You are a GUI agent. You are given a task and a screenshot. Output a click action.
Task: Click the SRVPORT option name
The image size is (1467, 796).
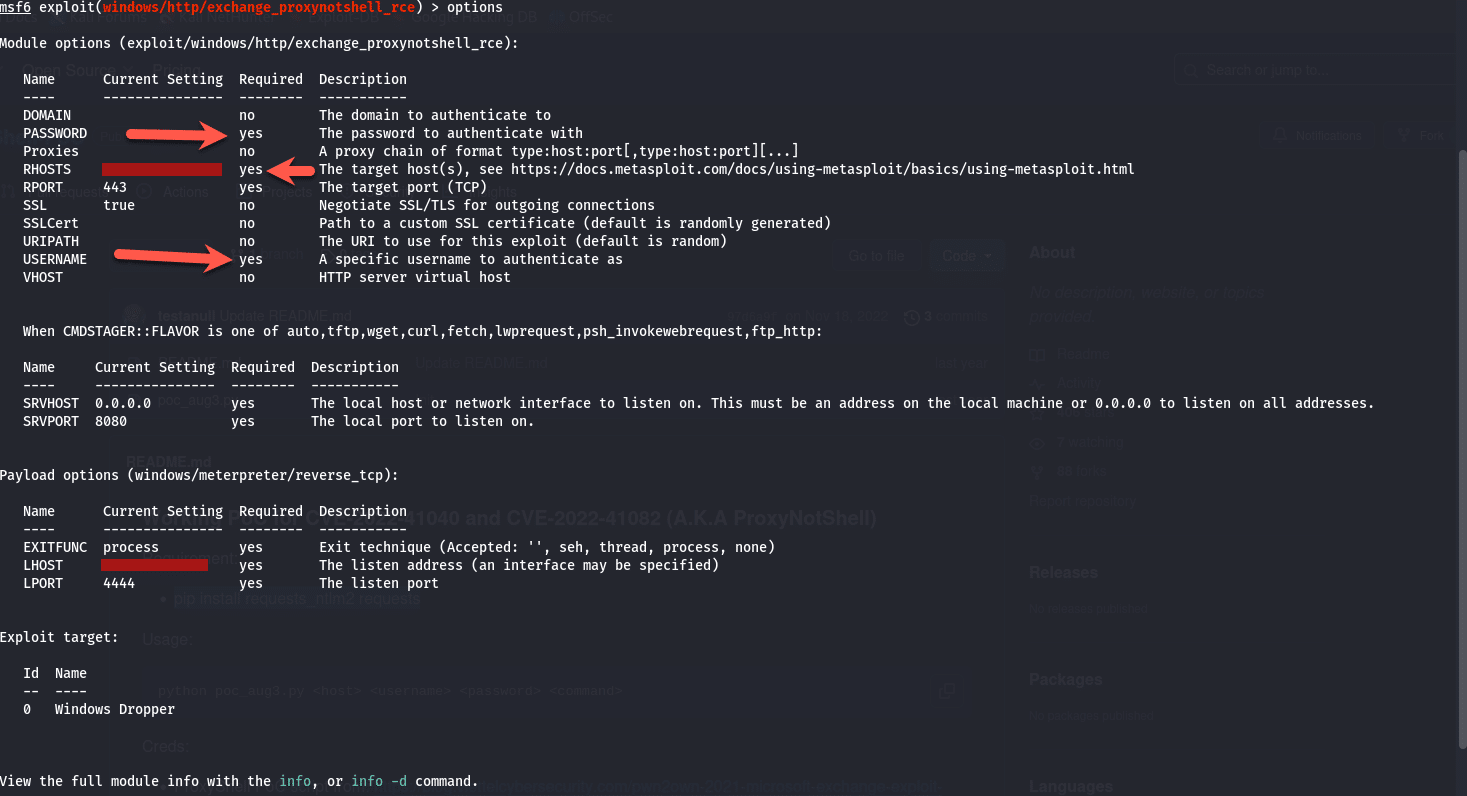(51, 422)
